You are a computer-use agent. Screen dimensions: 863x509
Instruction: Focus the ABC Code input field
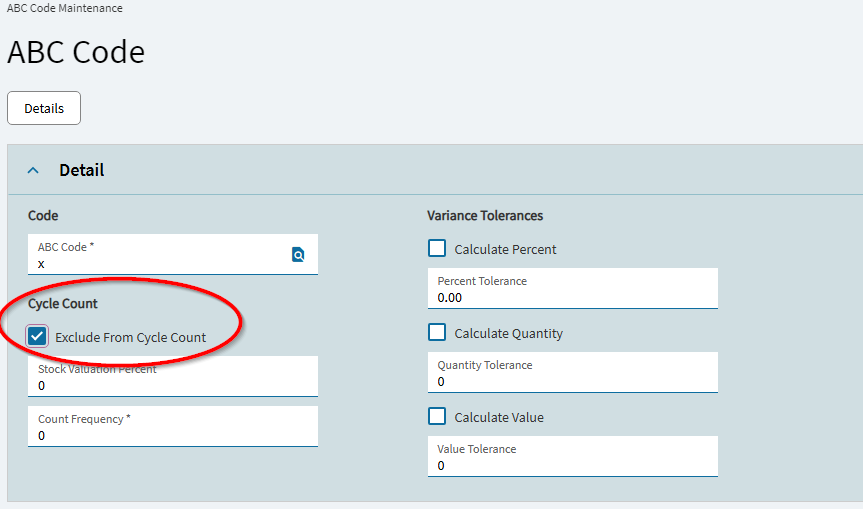(x=173, y=254)
